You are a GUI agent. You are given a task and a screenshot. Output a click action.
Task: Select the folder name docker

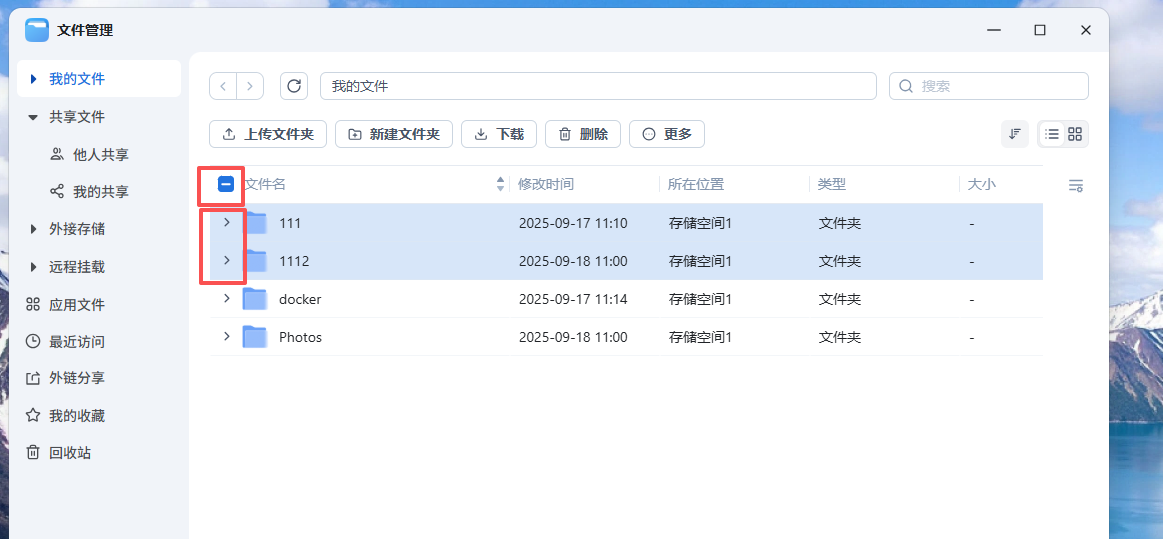[300, 300]
